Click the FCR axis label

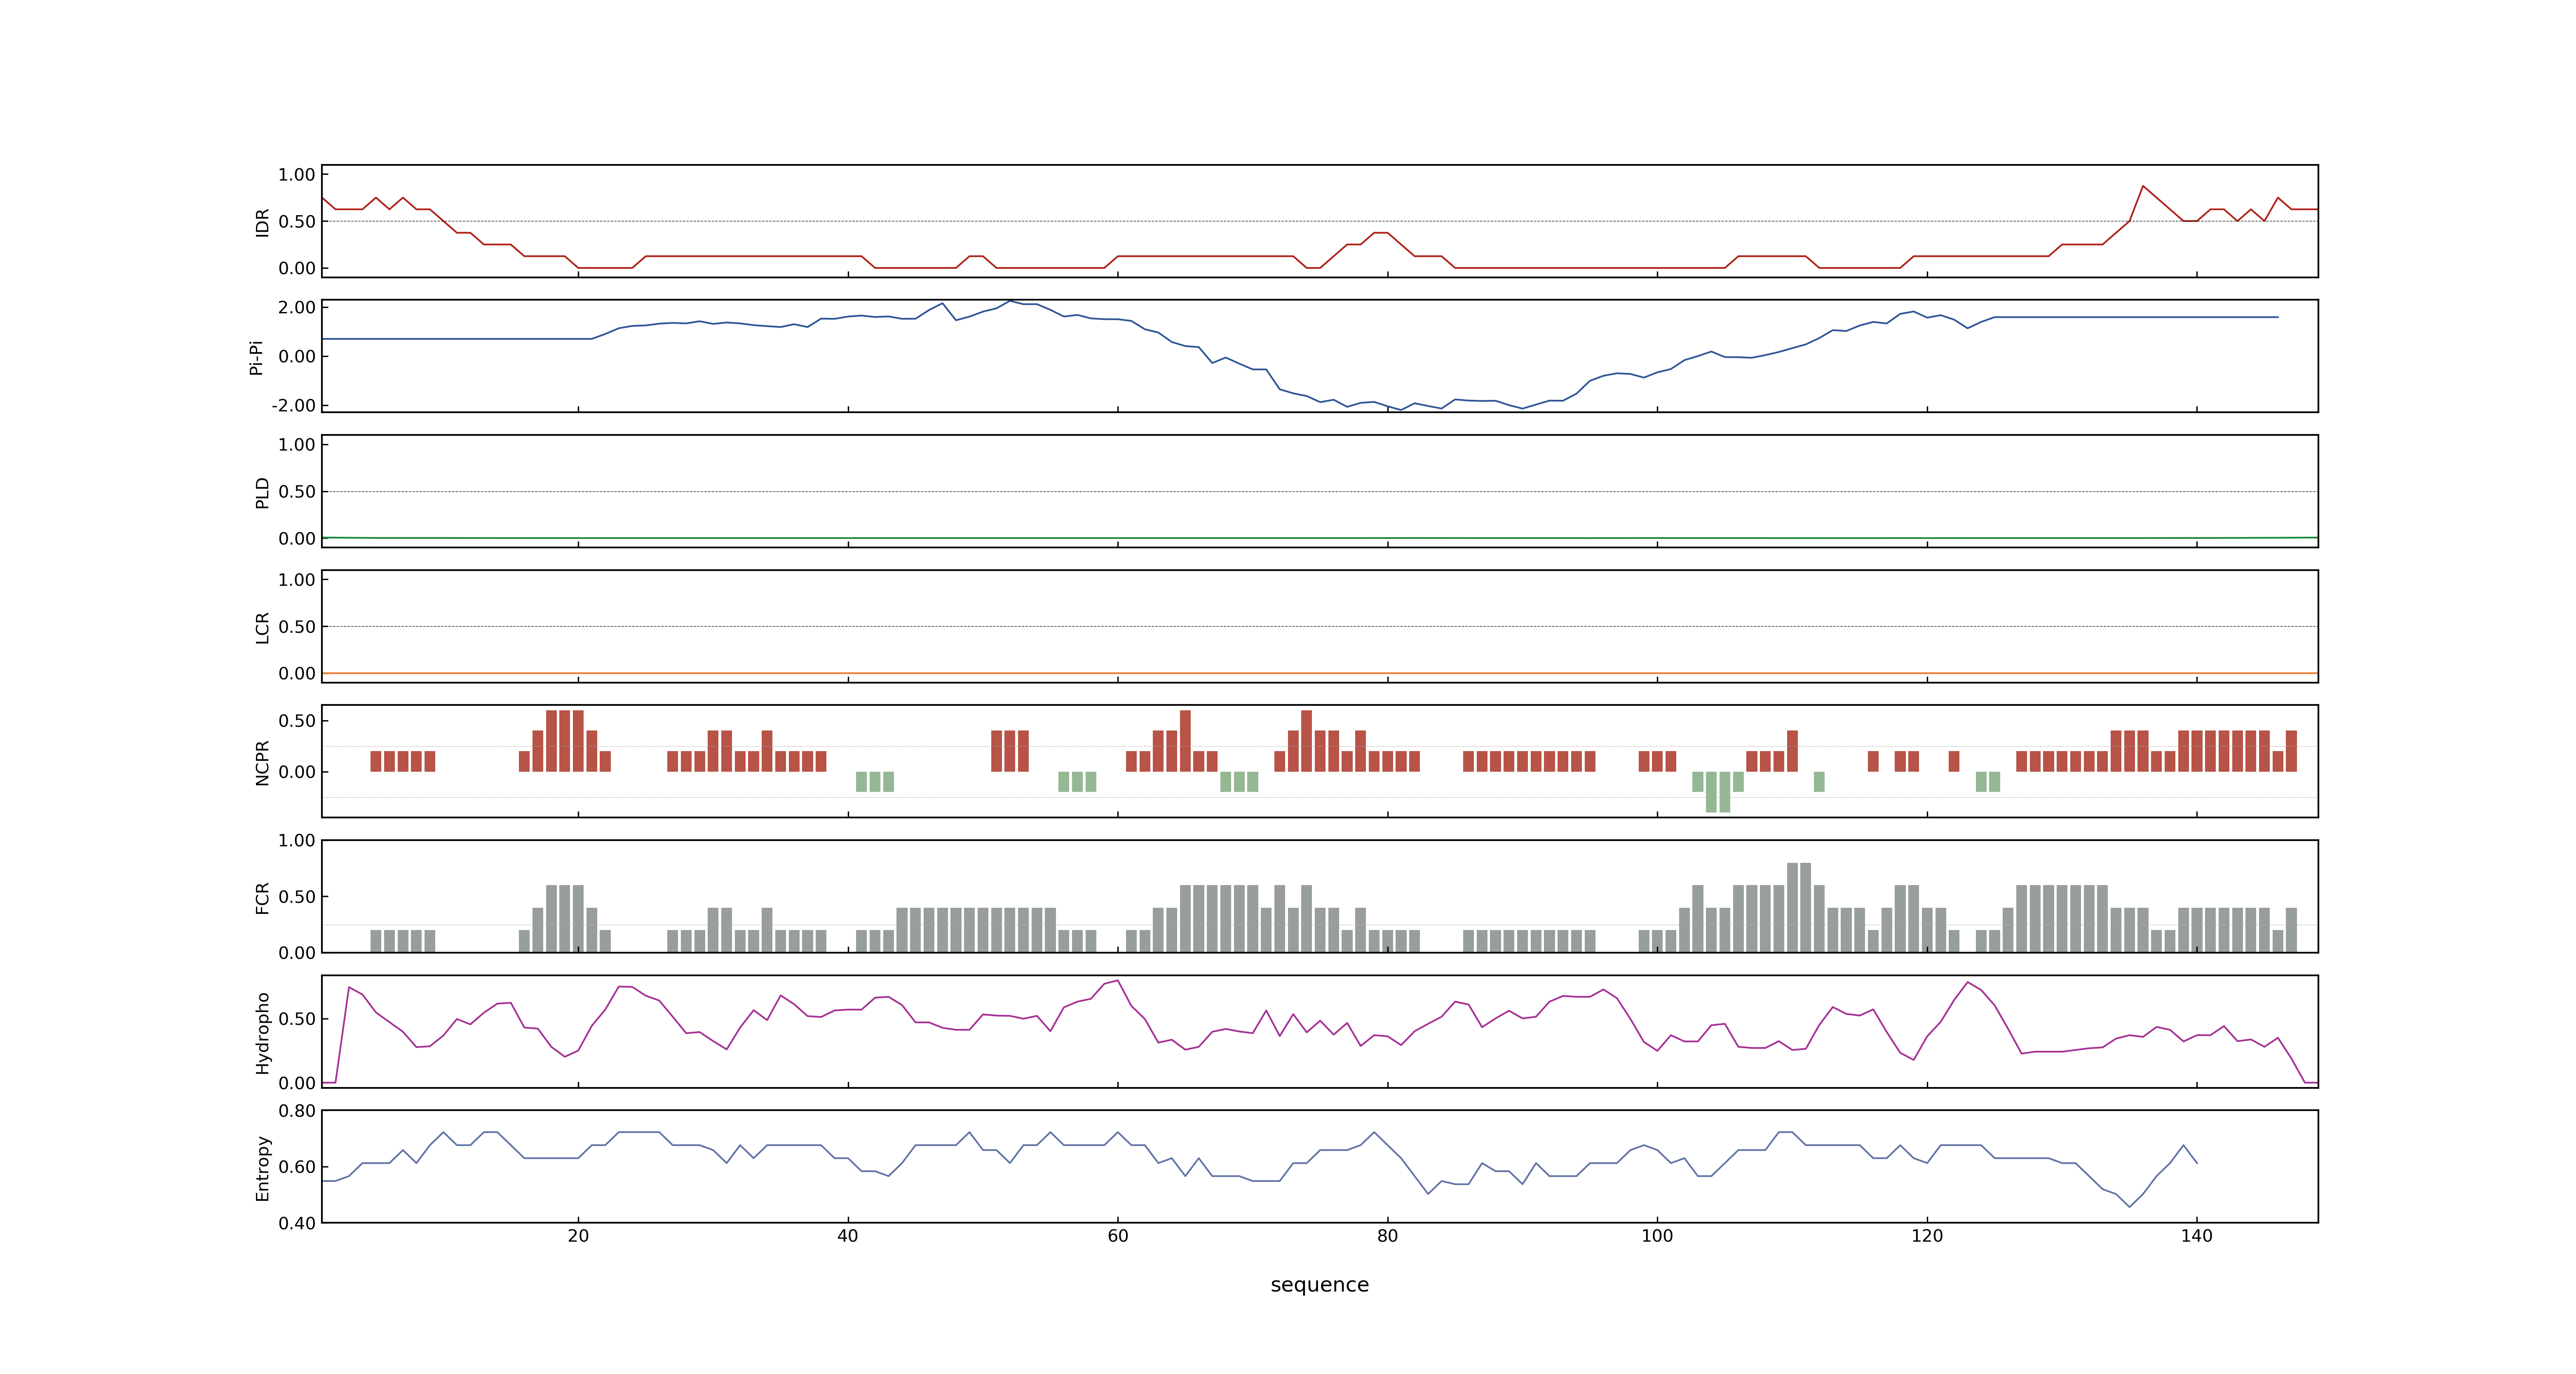[x=262, y=898]
